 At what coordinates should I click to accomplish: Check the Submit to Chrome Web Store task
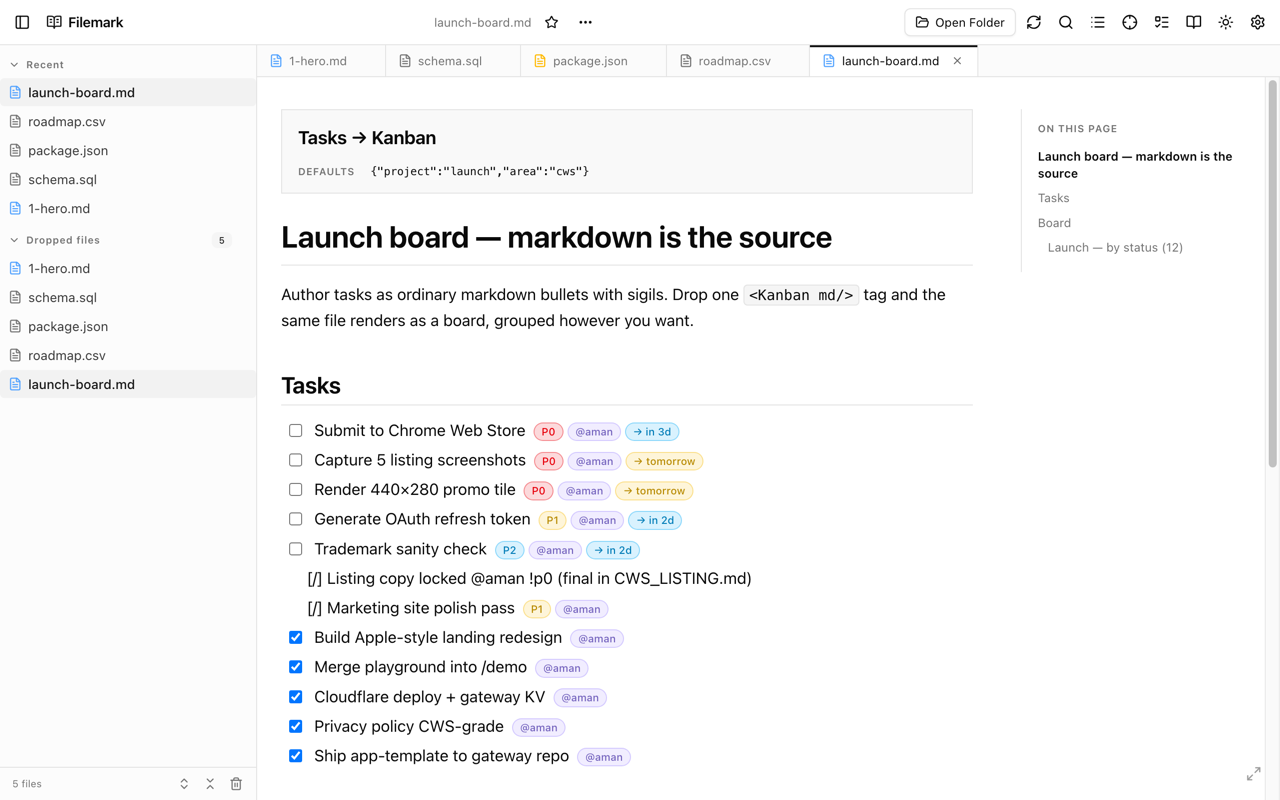click(296, 431)
